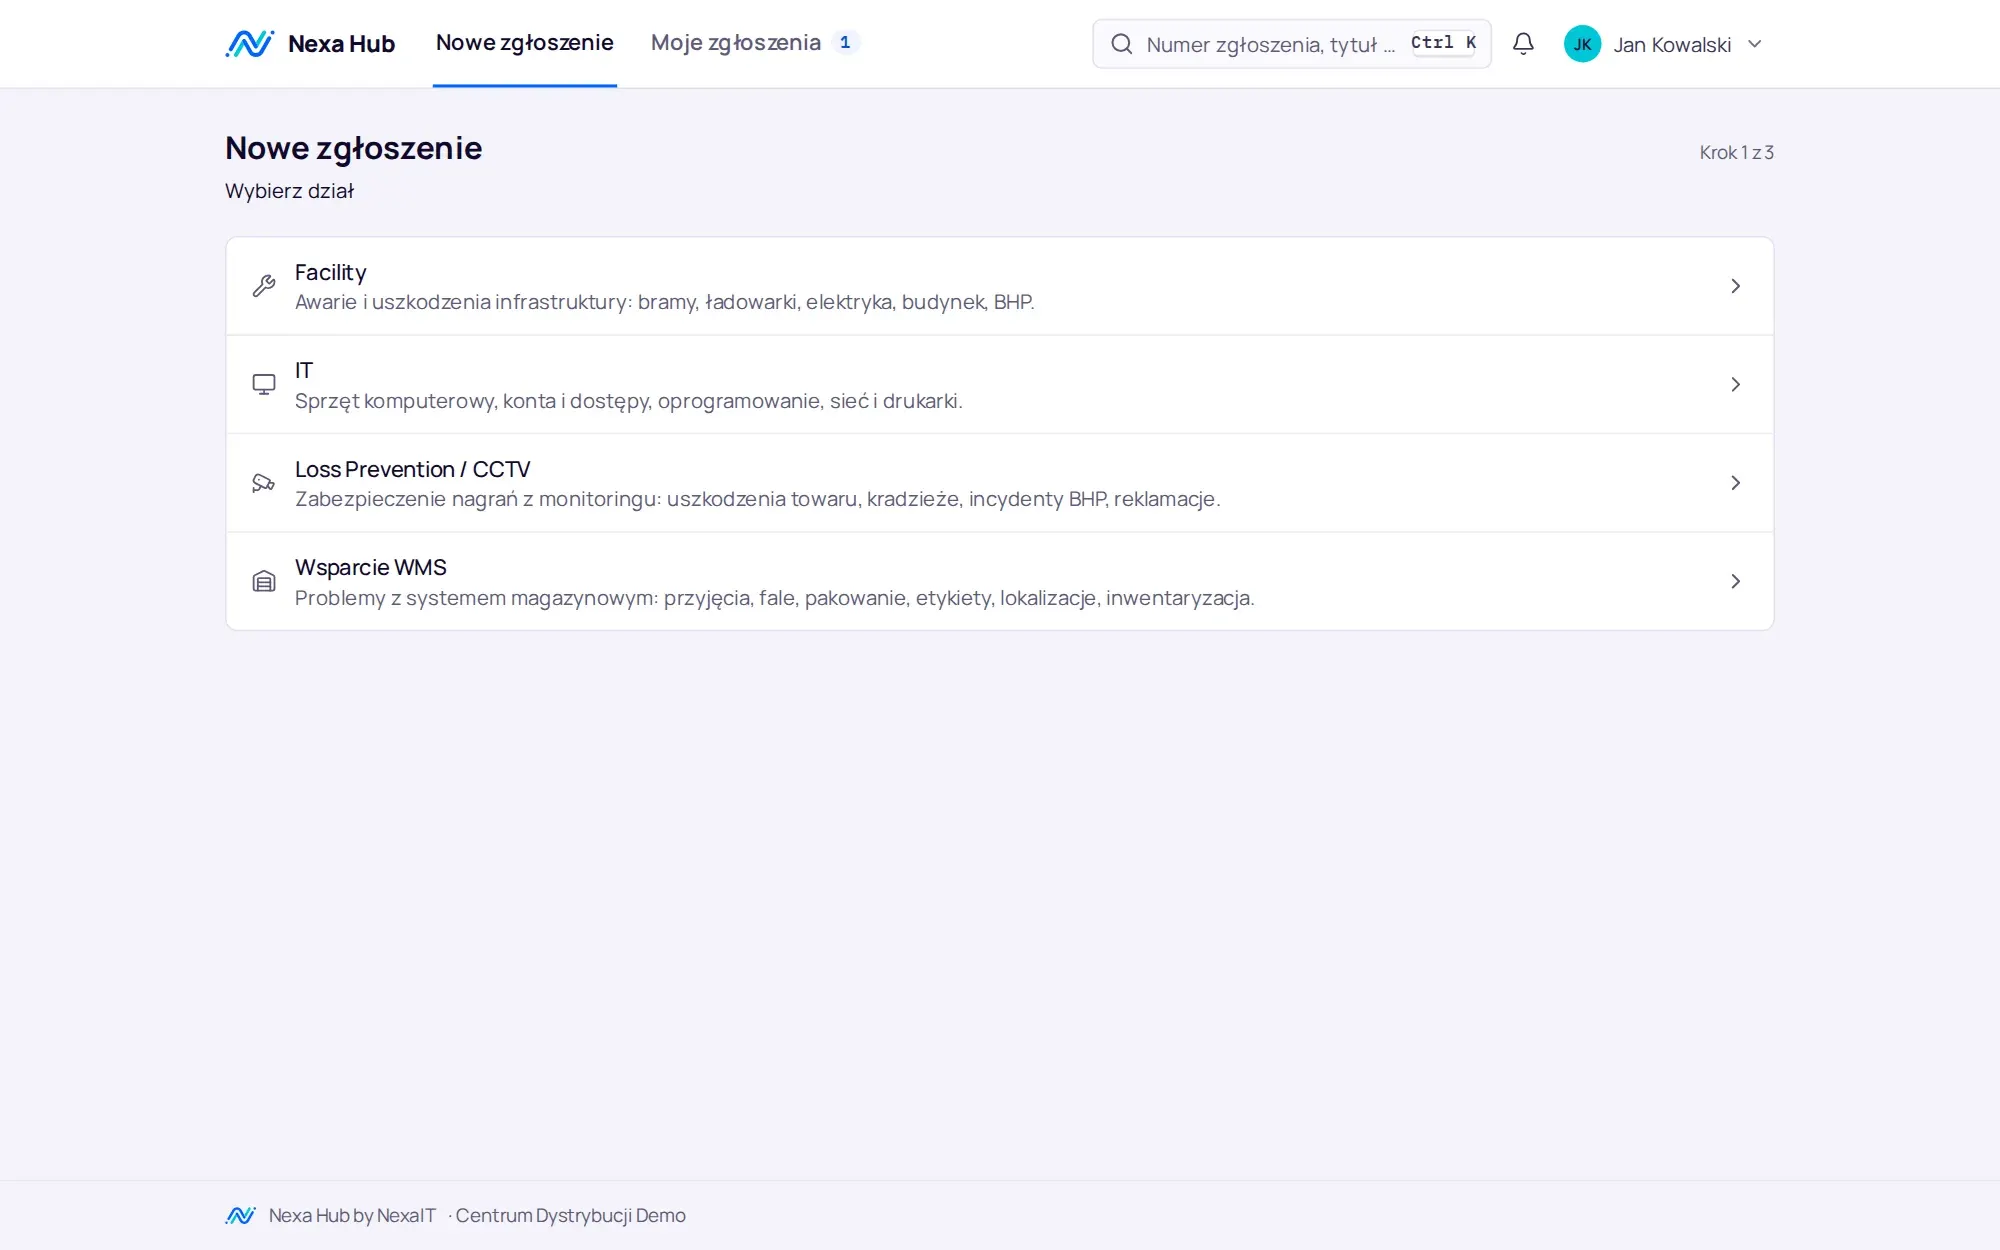Switch to the Nowe zgłoszenie tab
Viewport: 2000px width, 1250px height.
(x=525, y=43)
